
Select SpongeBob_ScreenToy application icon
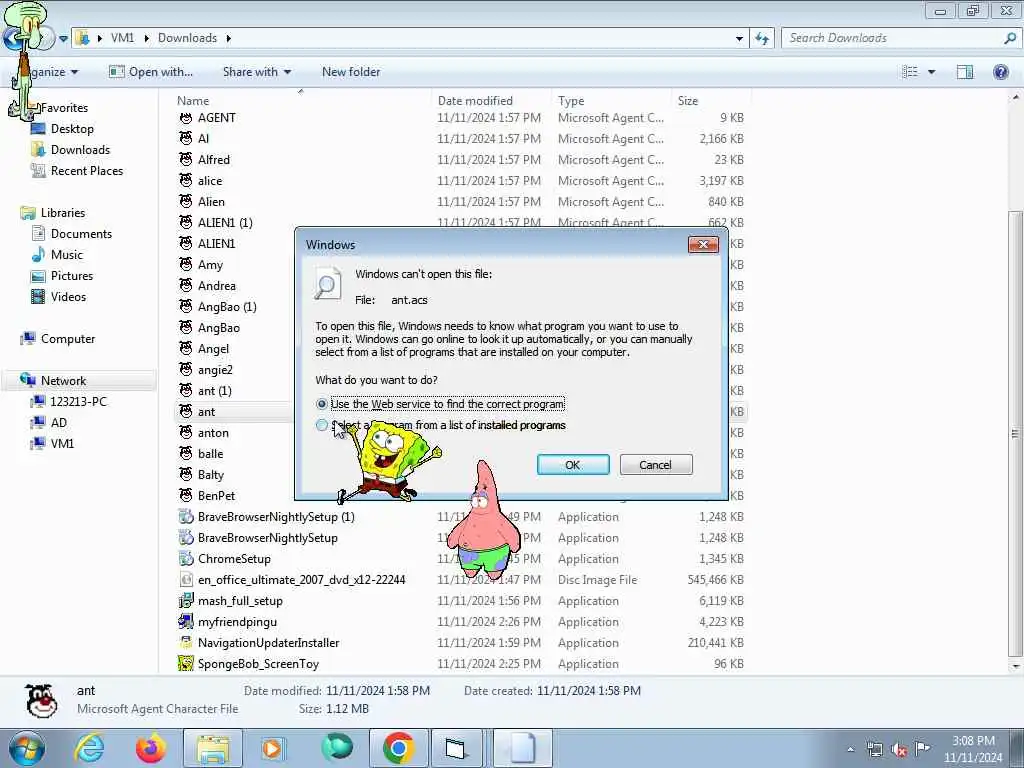point(186,664)
